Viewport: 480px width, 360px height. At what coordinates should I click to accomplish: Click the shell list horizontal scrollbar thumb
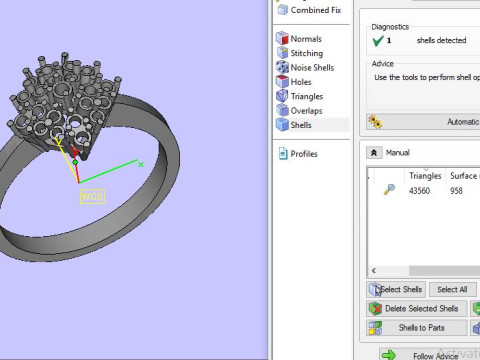coord(445,270)
